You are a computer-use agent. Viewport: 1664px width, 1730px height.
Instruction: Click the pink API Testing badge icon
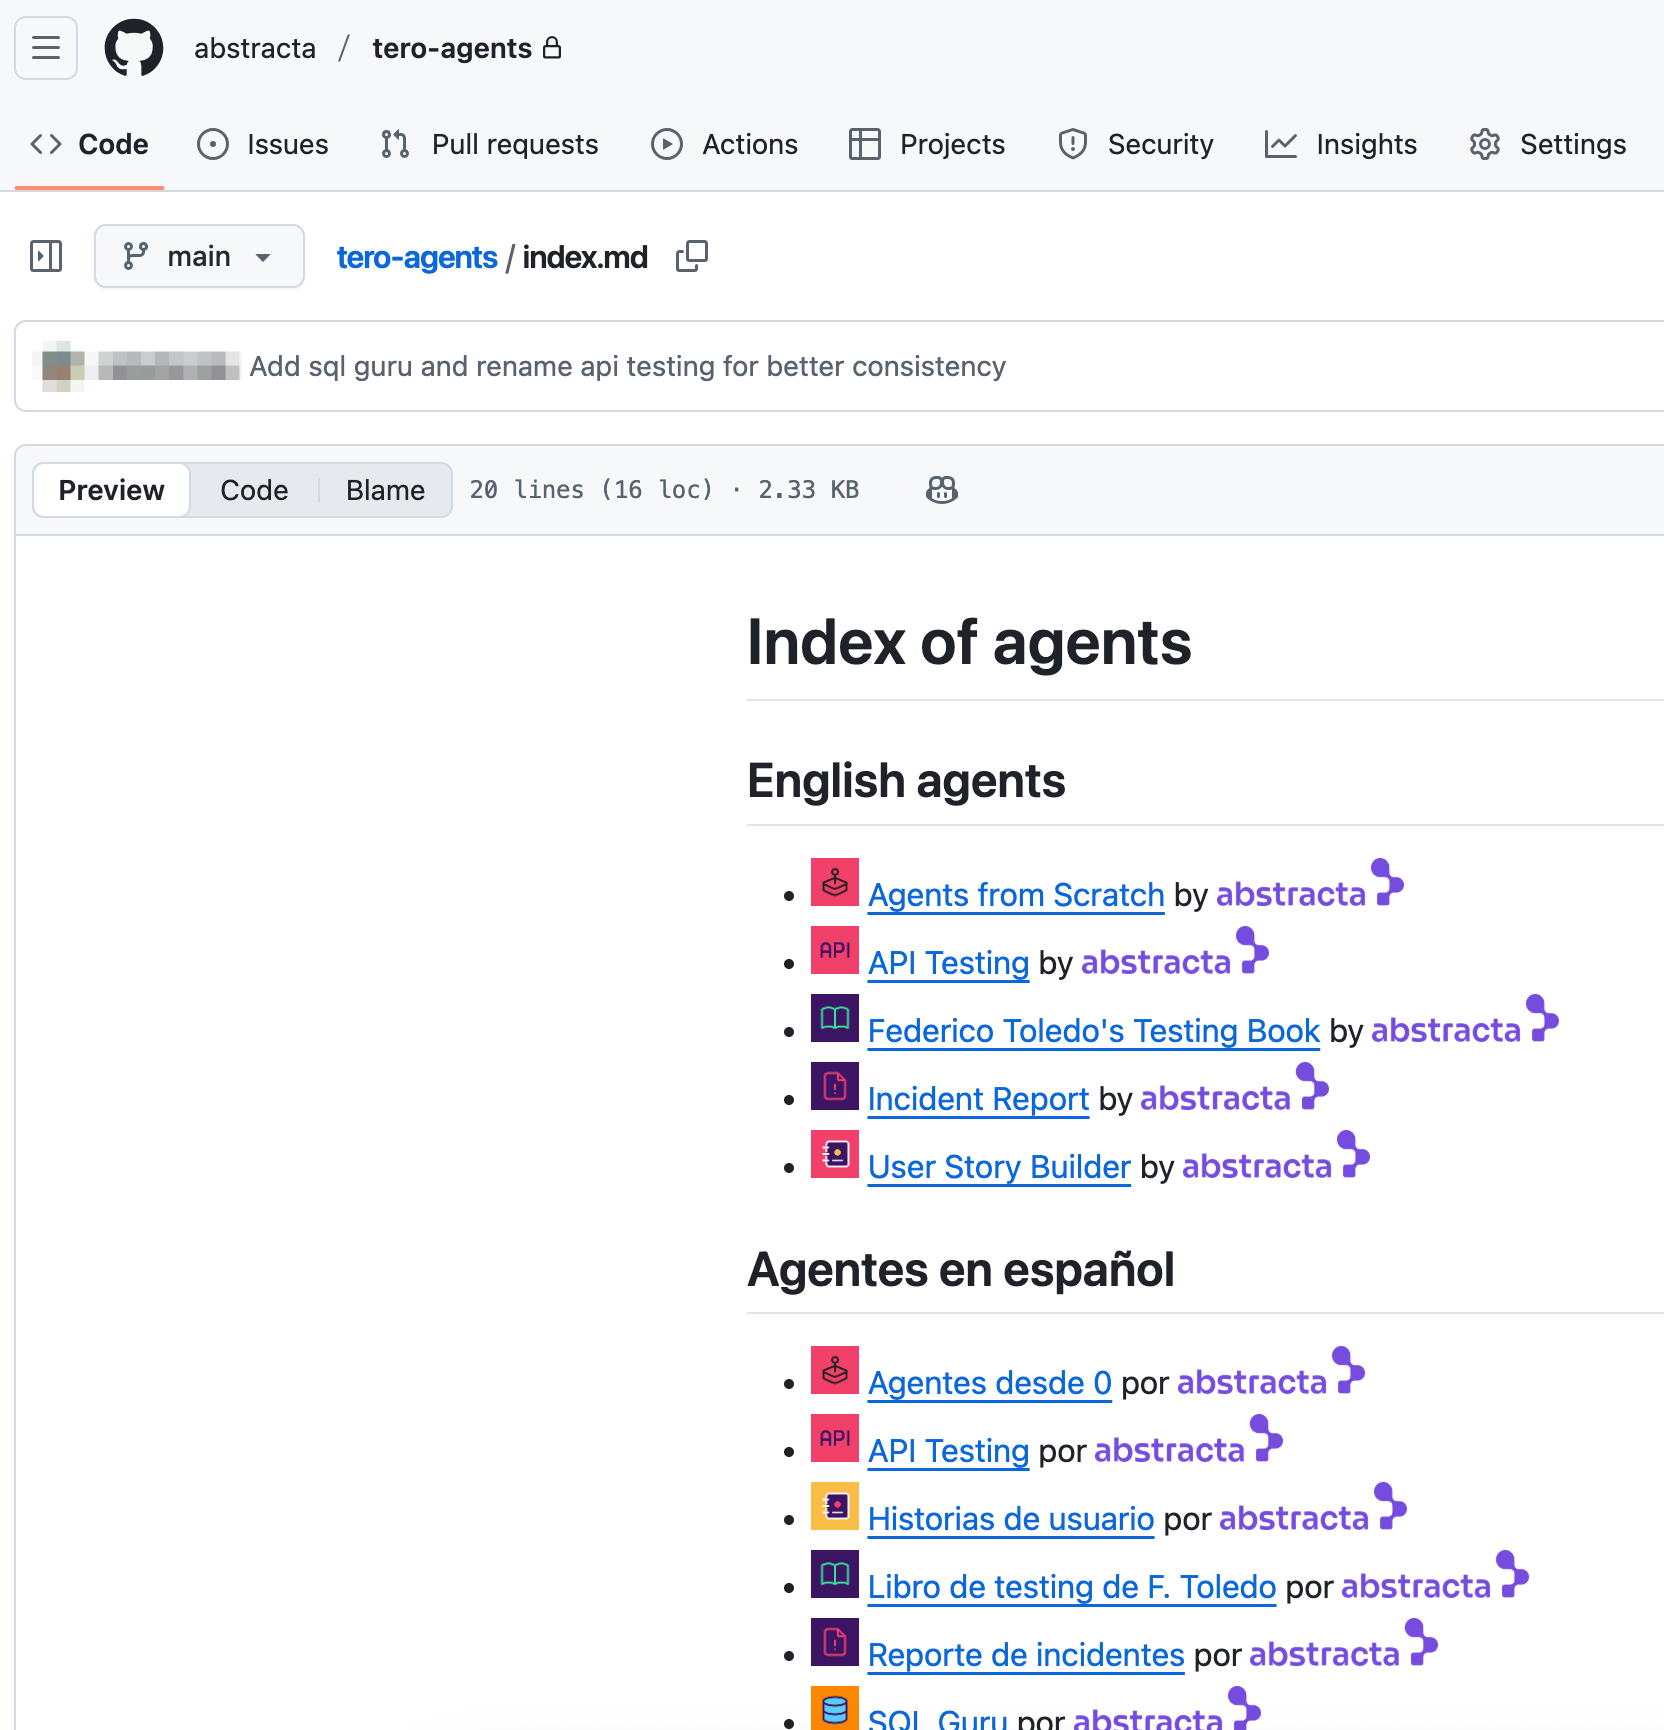pos(834,950)
